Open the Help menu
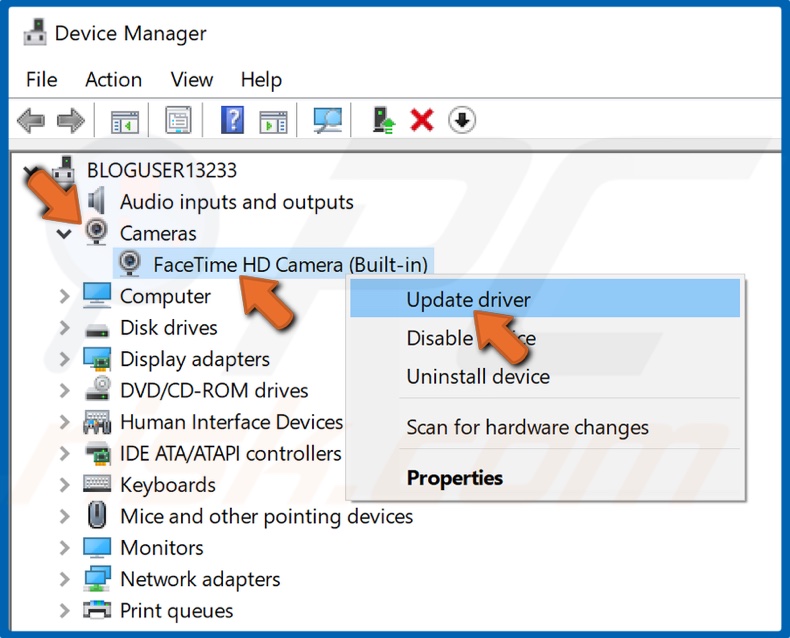Viewport: 790px width, 638px height. (261, 80)
